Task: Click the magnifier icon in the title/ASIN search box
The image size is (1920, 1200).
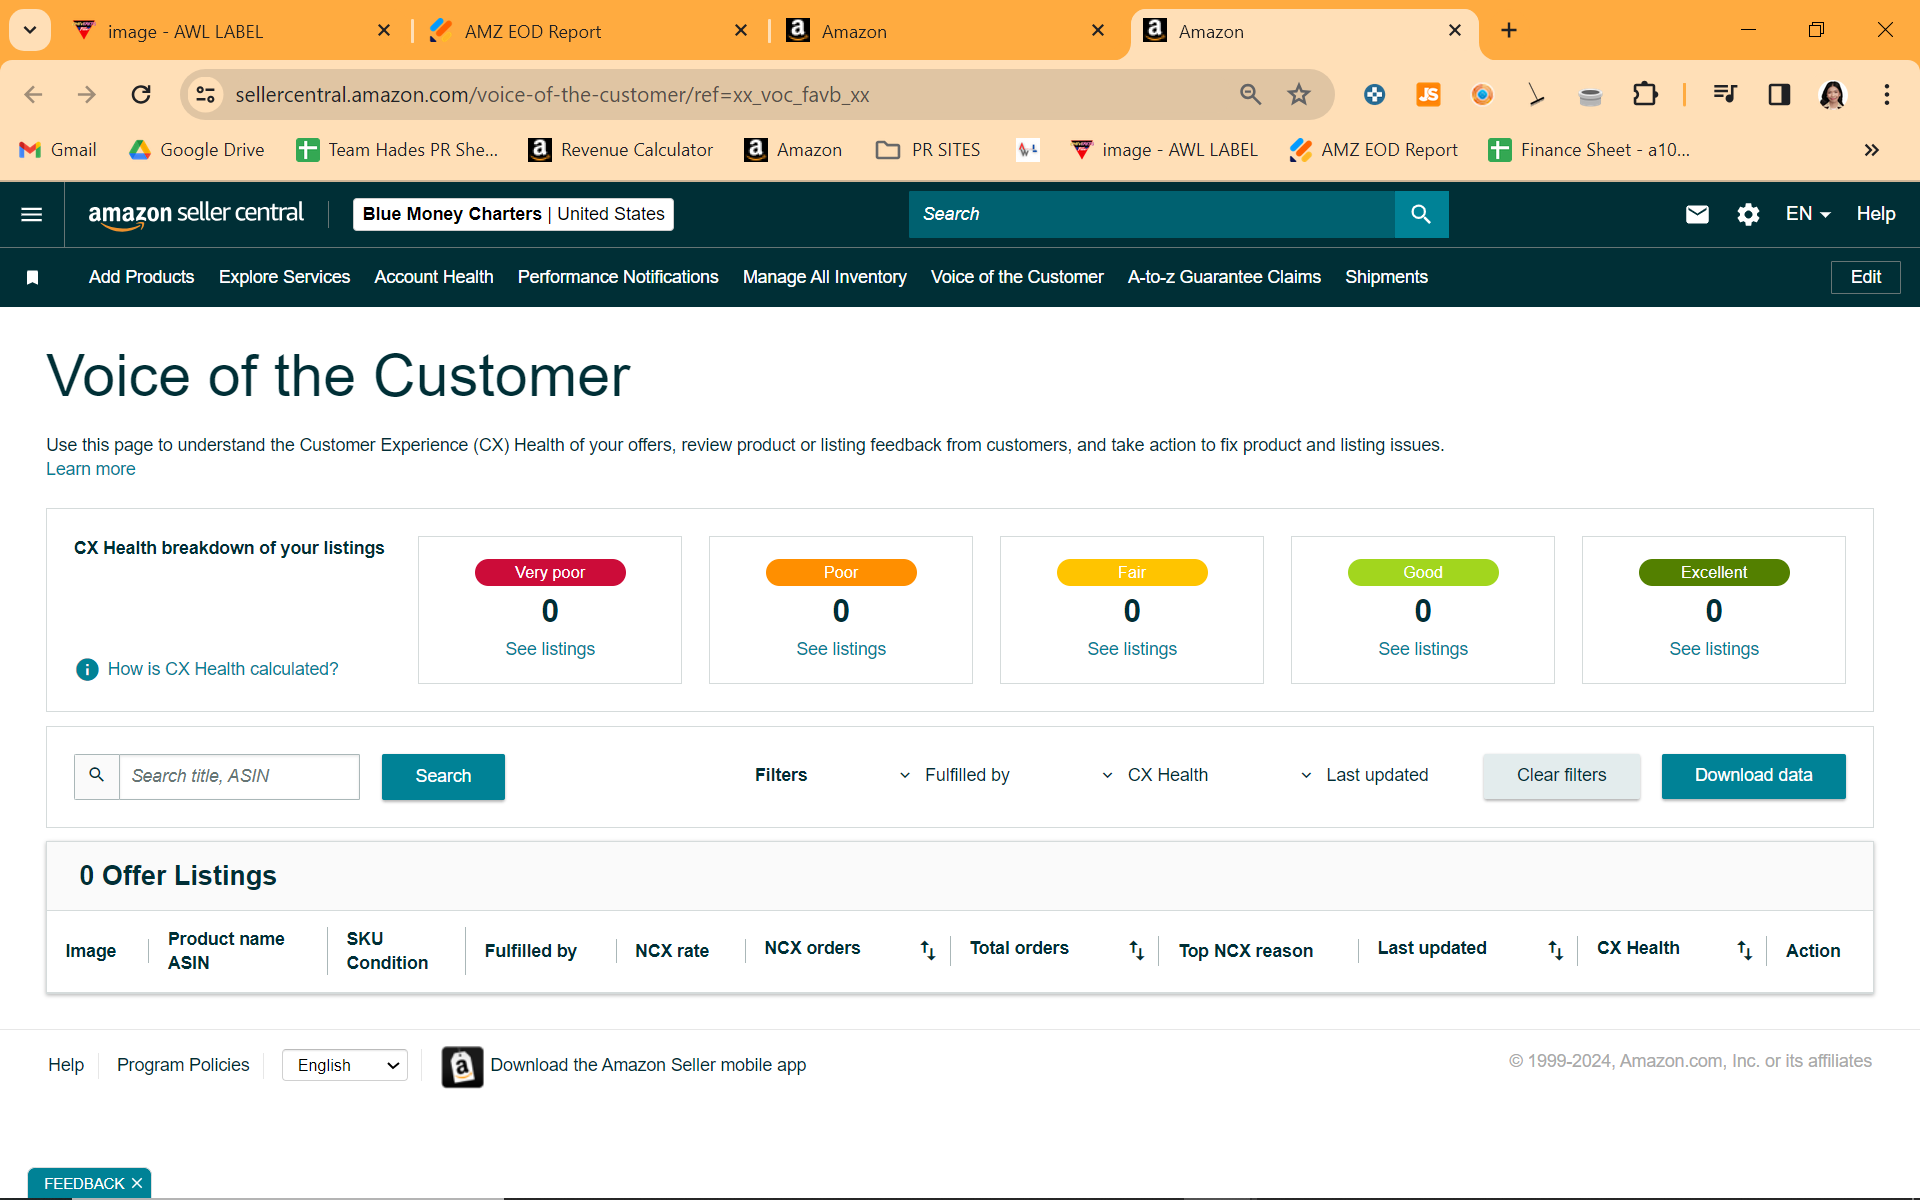Action: [x=97, y=776]
